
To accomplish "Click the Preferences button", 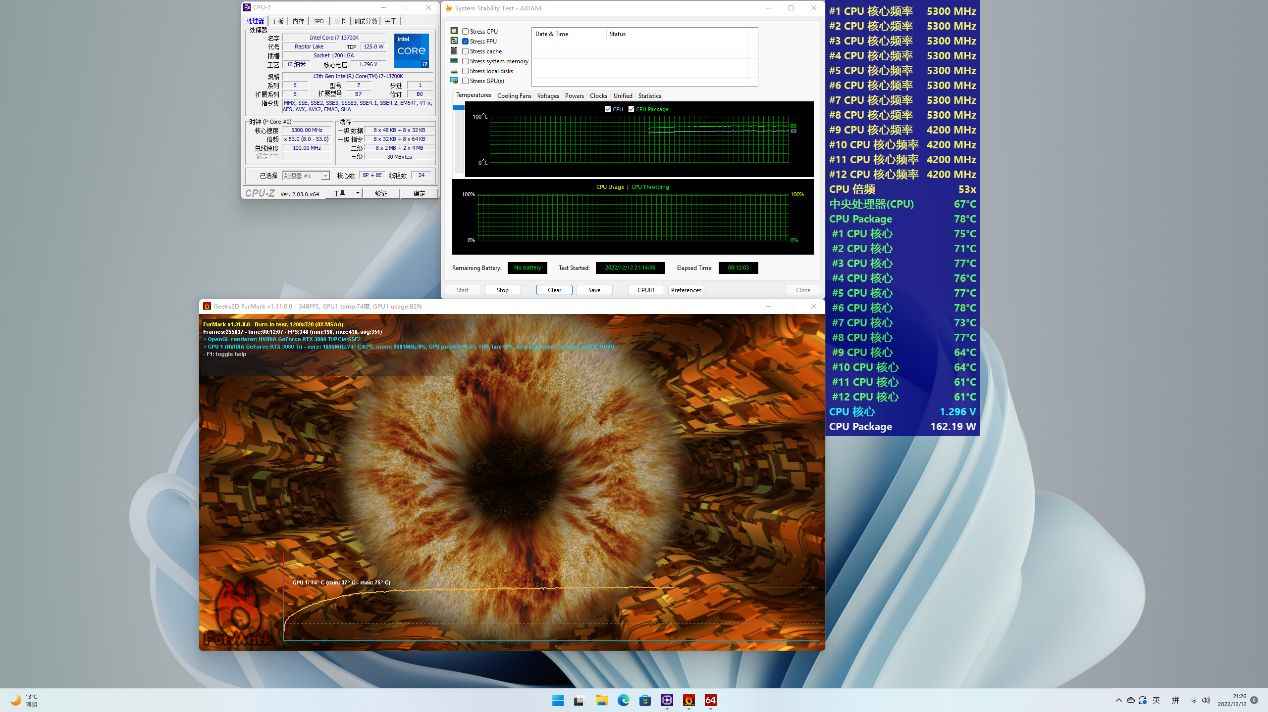I will pyautogui.click(x=686, y=290).
